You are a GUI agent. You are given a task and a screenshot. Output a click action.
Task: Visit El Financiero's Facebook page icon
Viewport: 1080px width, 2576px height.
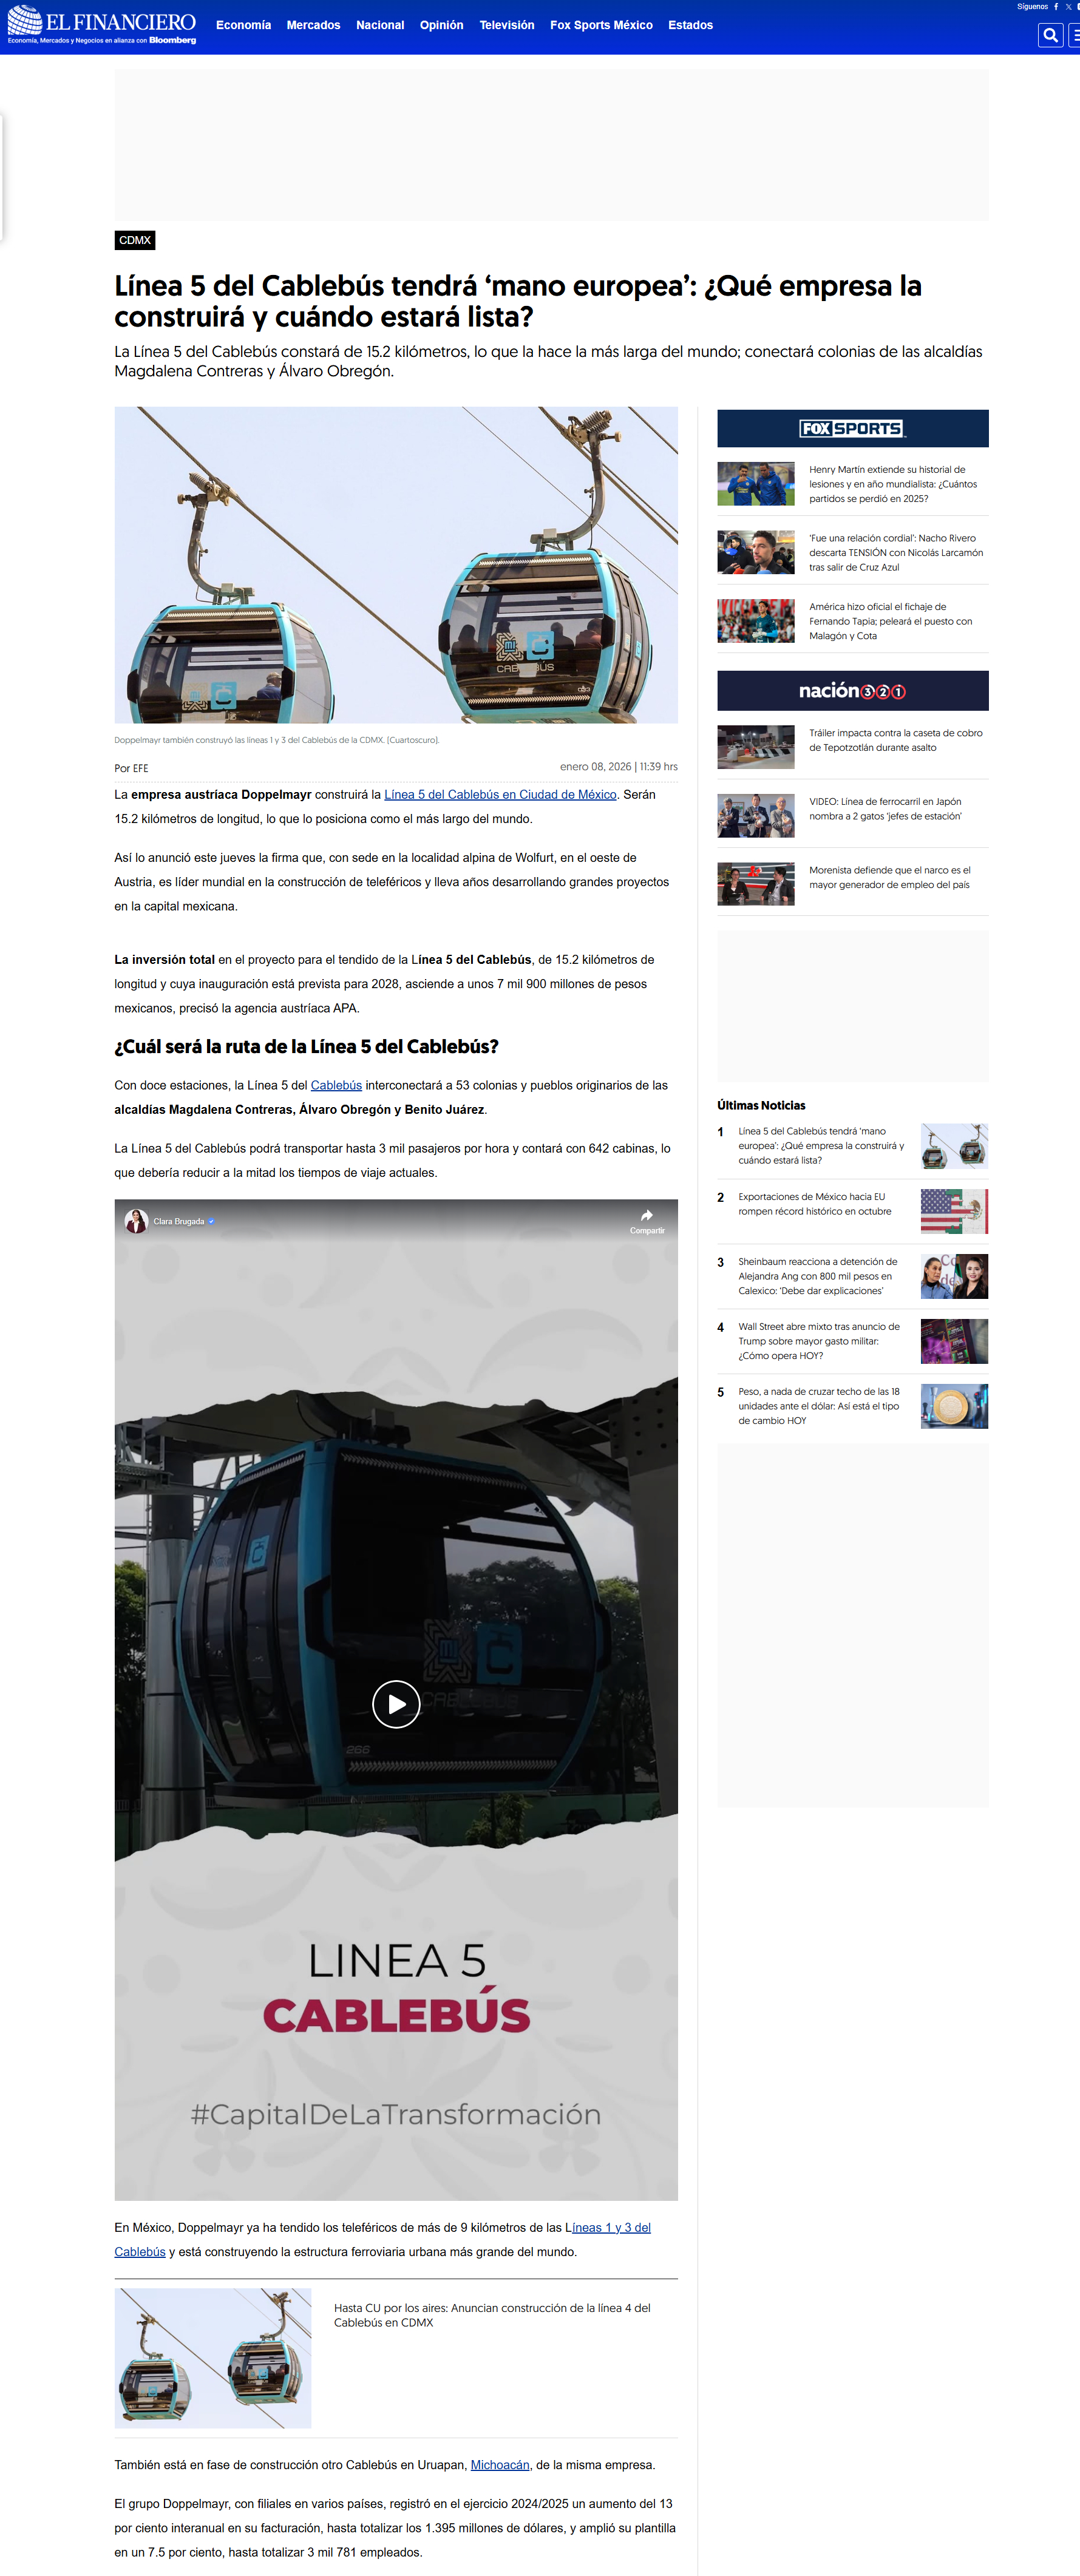point(1056,7)
